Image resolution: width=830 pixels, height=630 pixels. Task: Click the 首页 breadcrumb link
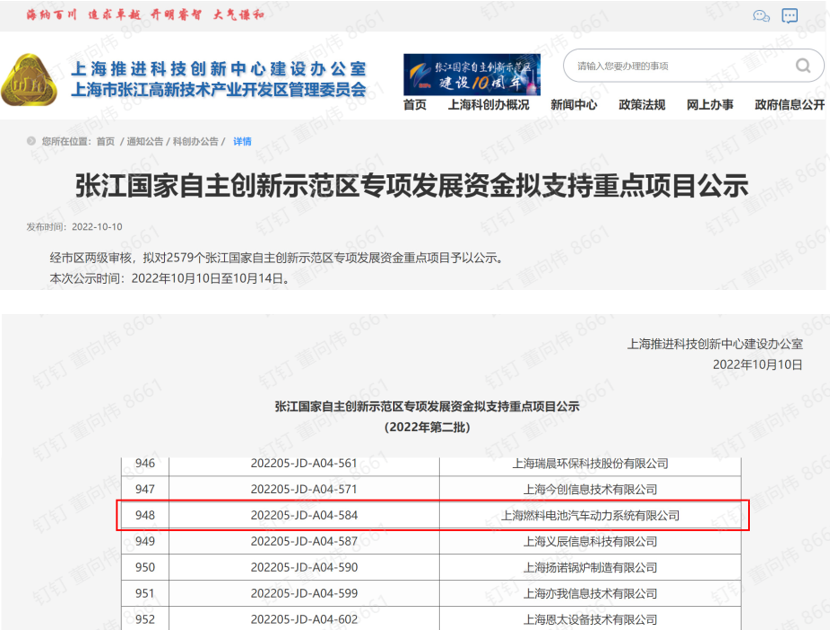(x=105, y=142)
